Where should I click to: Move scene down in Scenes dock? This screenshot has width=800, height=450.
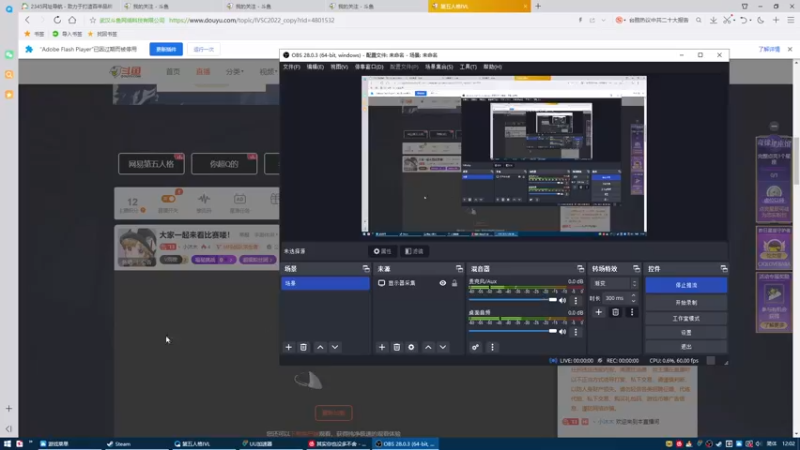(335, 347)
